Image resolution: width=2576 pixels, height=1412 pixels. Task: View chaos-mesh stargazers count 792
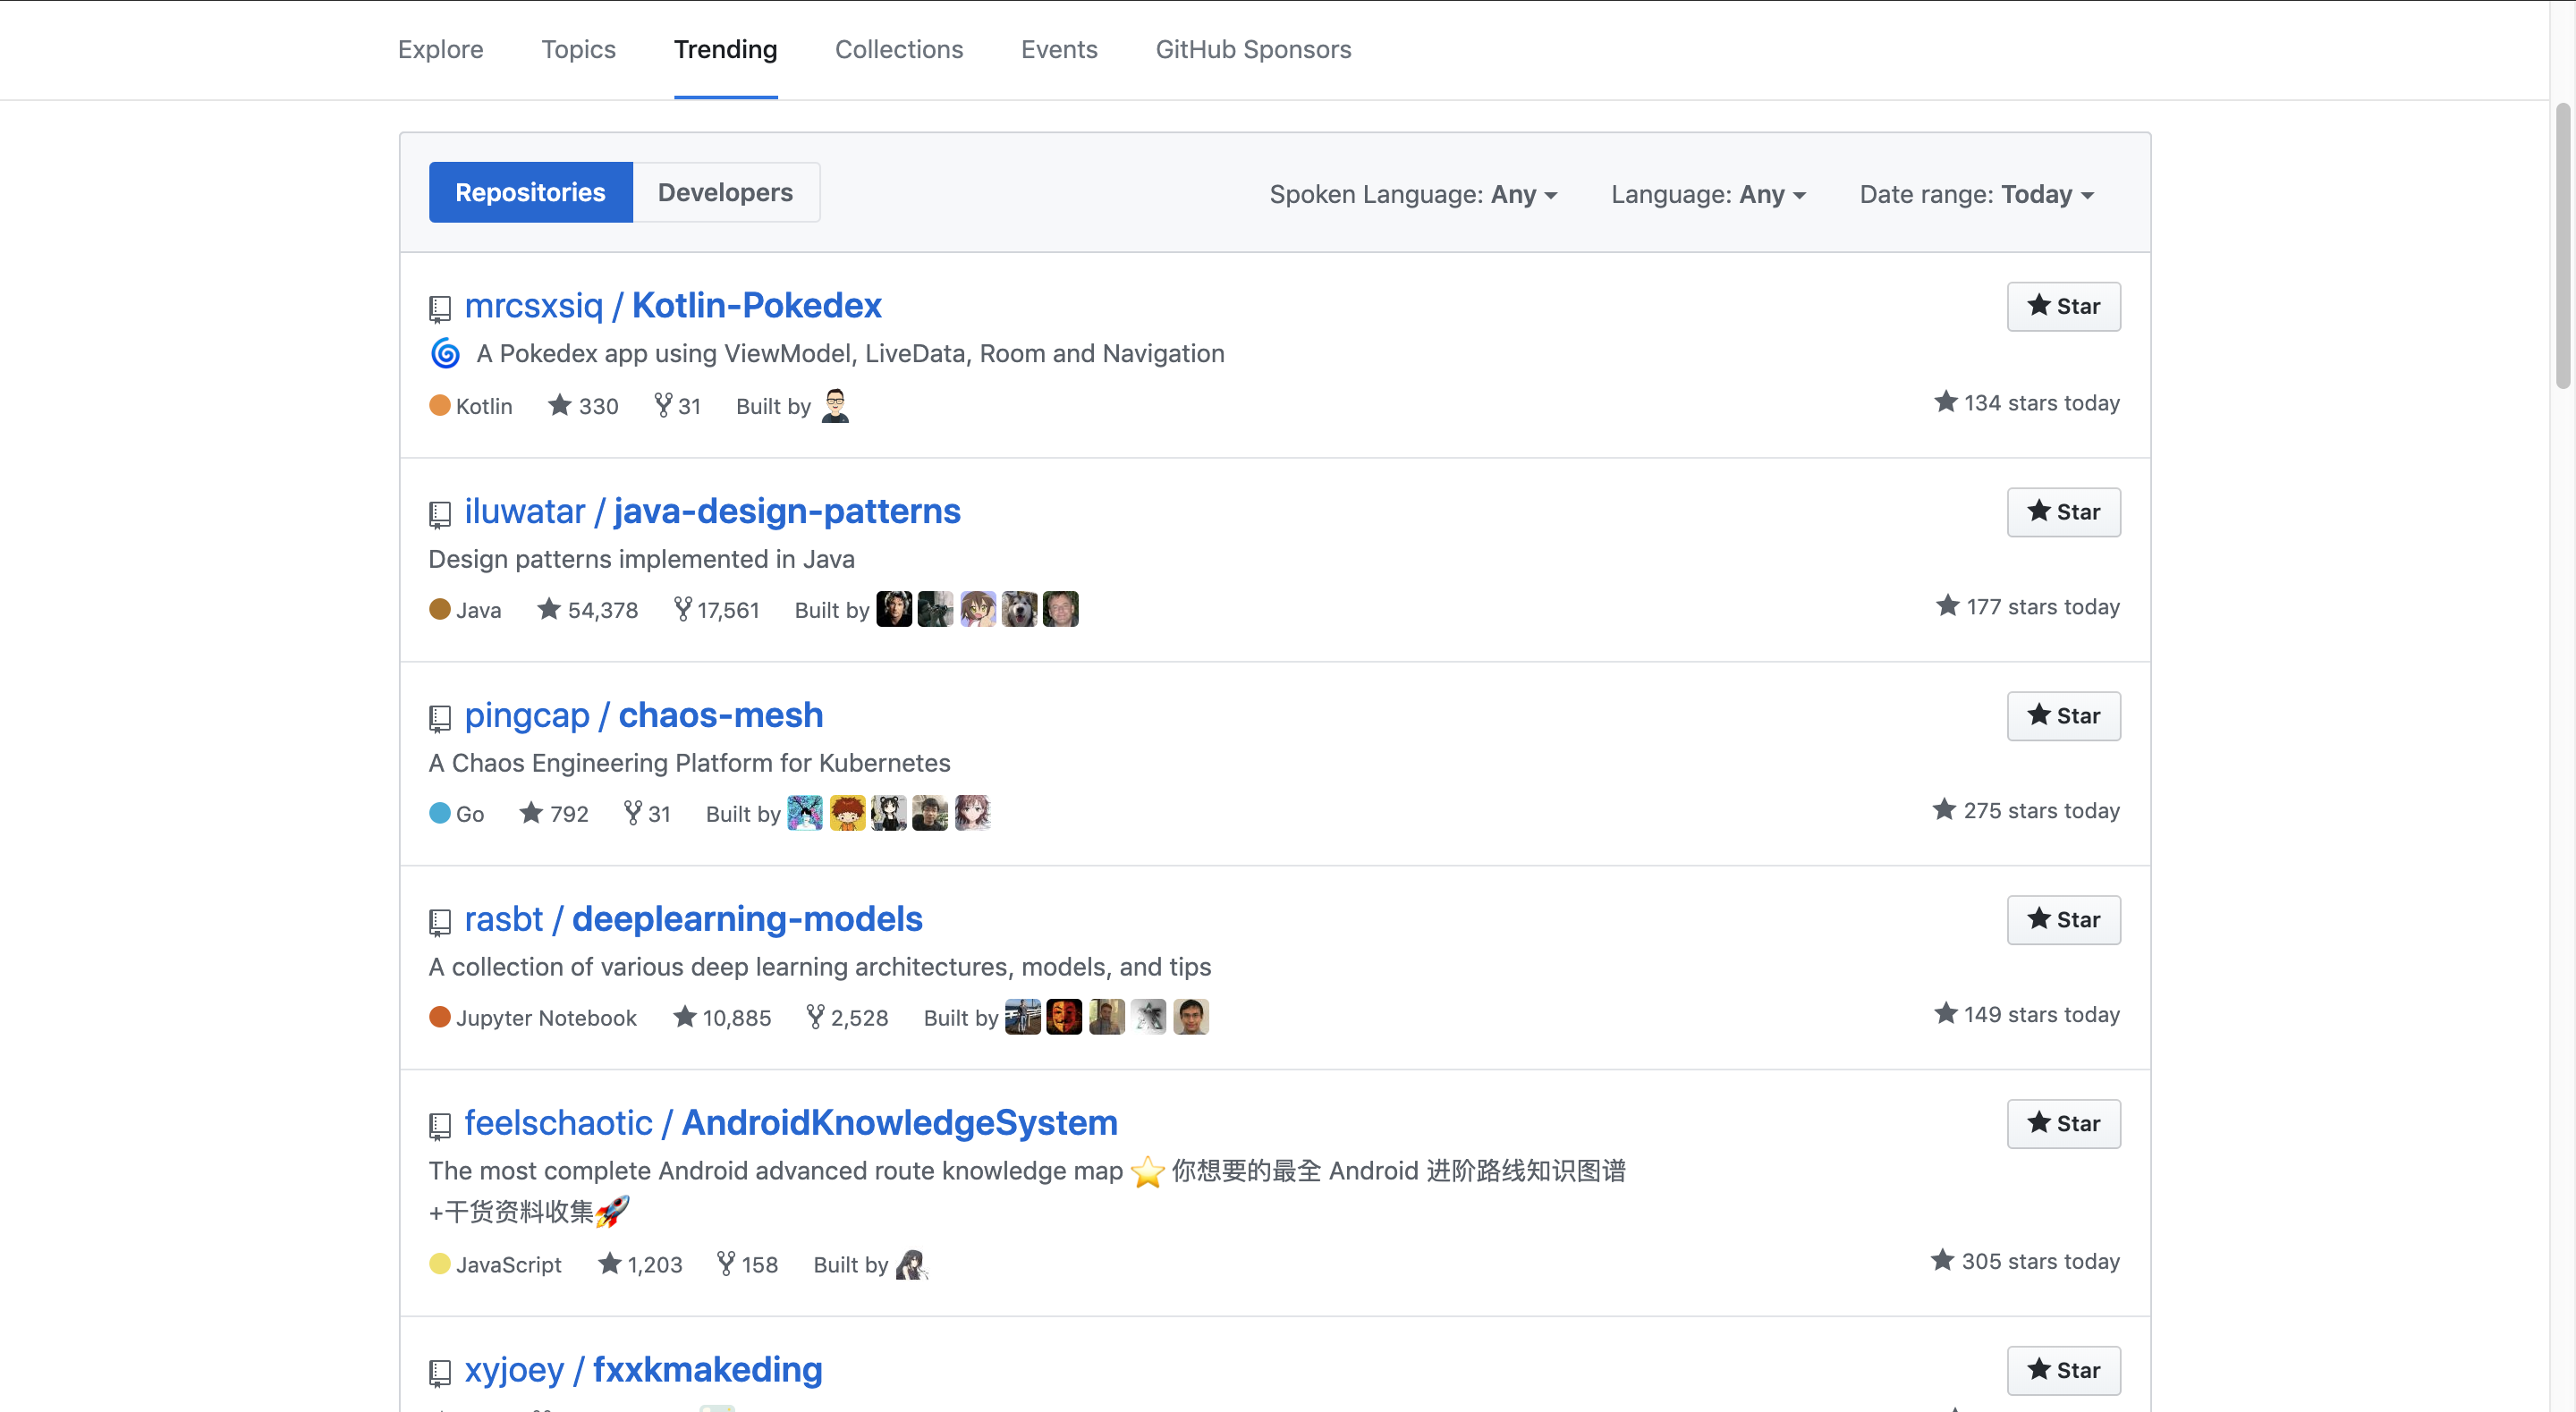pos(554,814)
